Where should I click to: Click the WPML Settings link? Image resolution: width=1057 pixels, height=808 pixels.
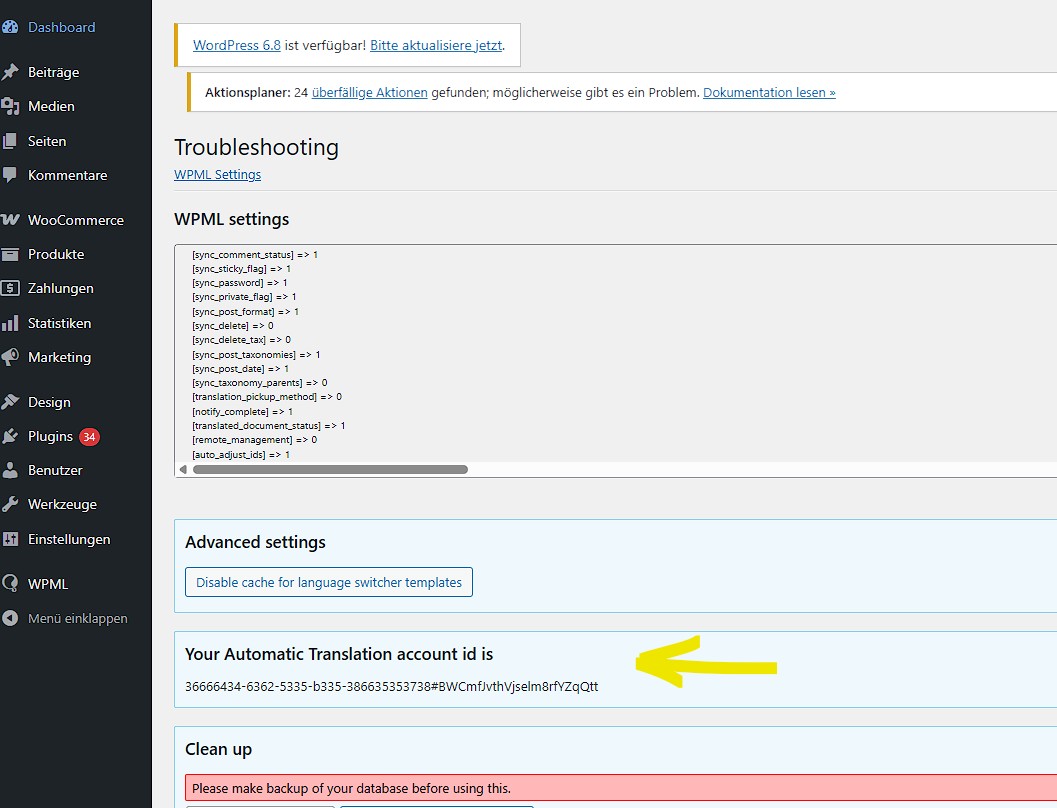(x=217, y=175)
